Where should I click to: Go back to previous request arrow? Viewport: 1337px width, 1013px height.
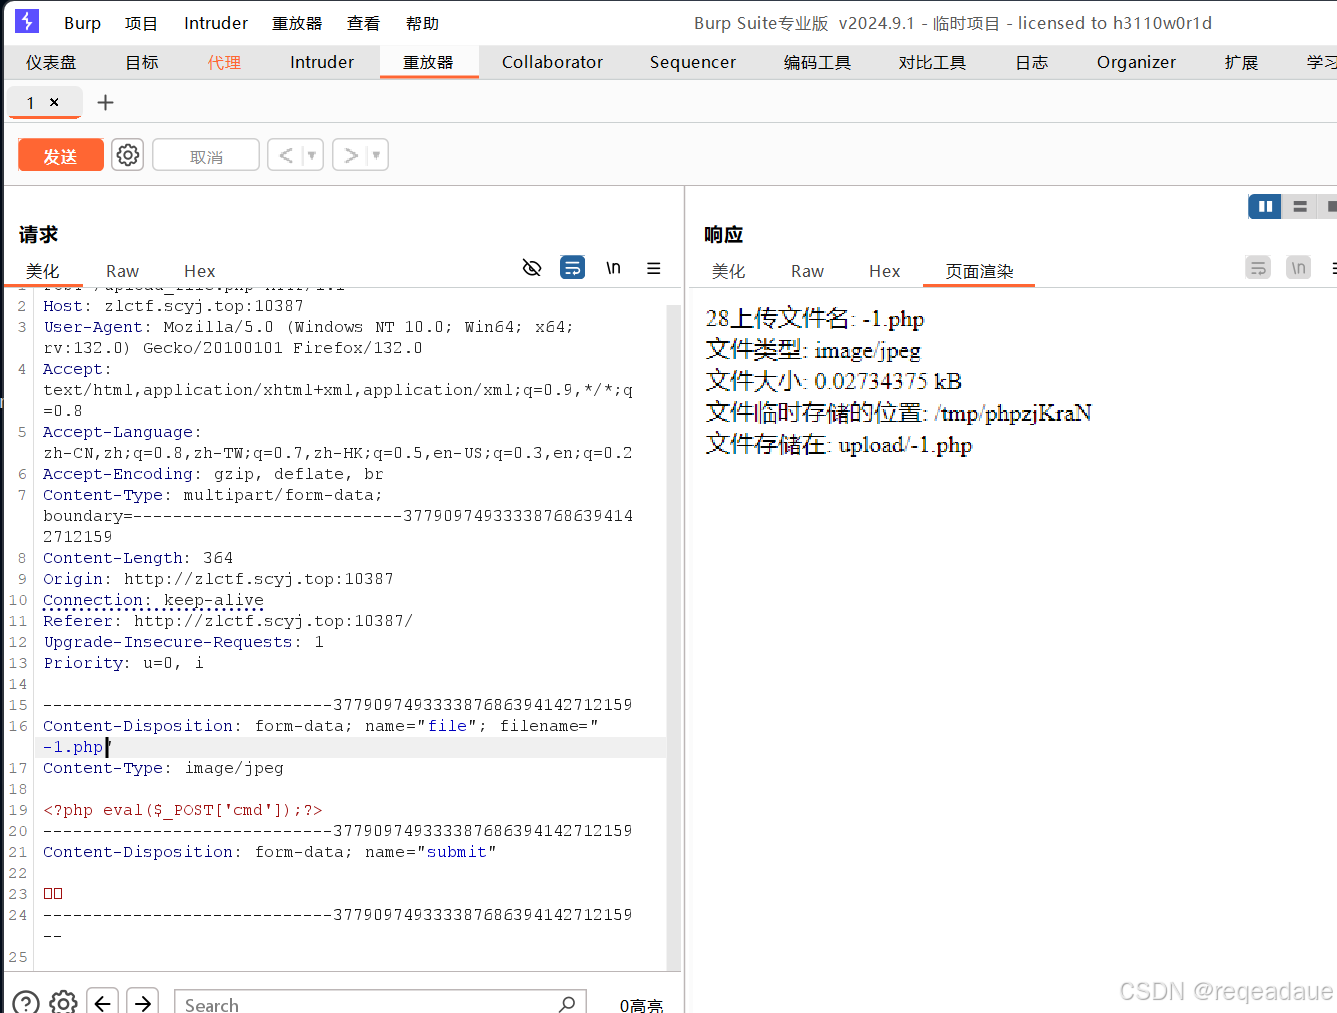click(x=286, y=155)
